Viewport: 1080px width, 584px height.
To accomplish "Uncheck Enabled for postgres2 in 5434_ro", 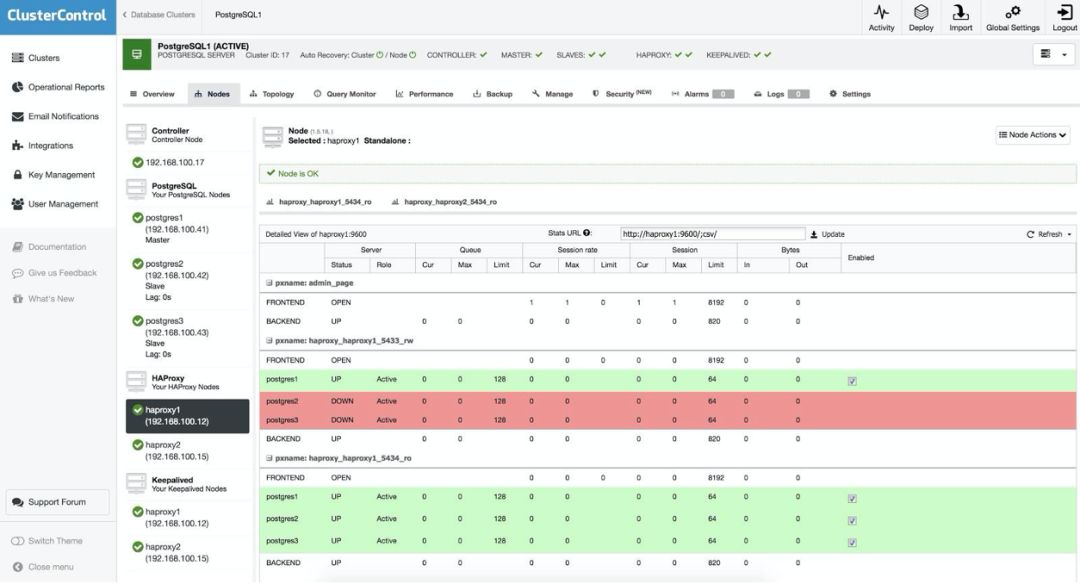I will coord(852,520).
